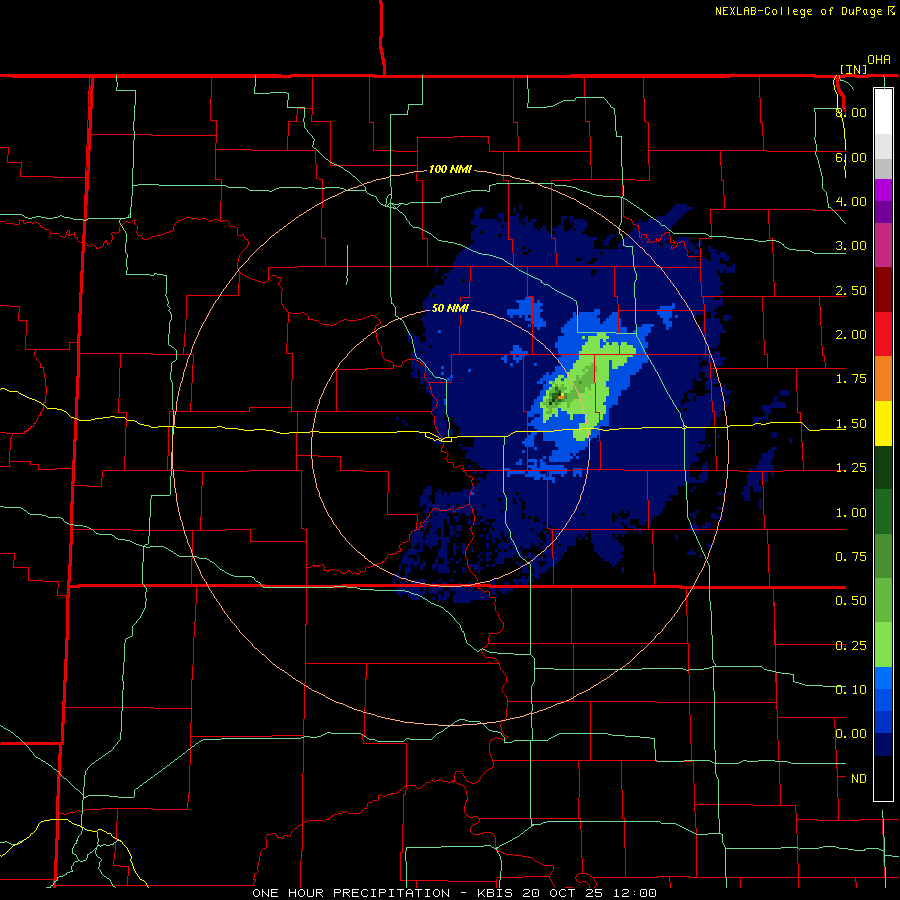Pick the white swatch atop the legend
The image size is (900, 900).
pyautogui.click(x=883, y=111)
